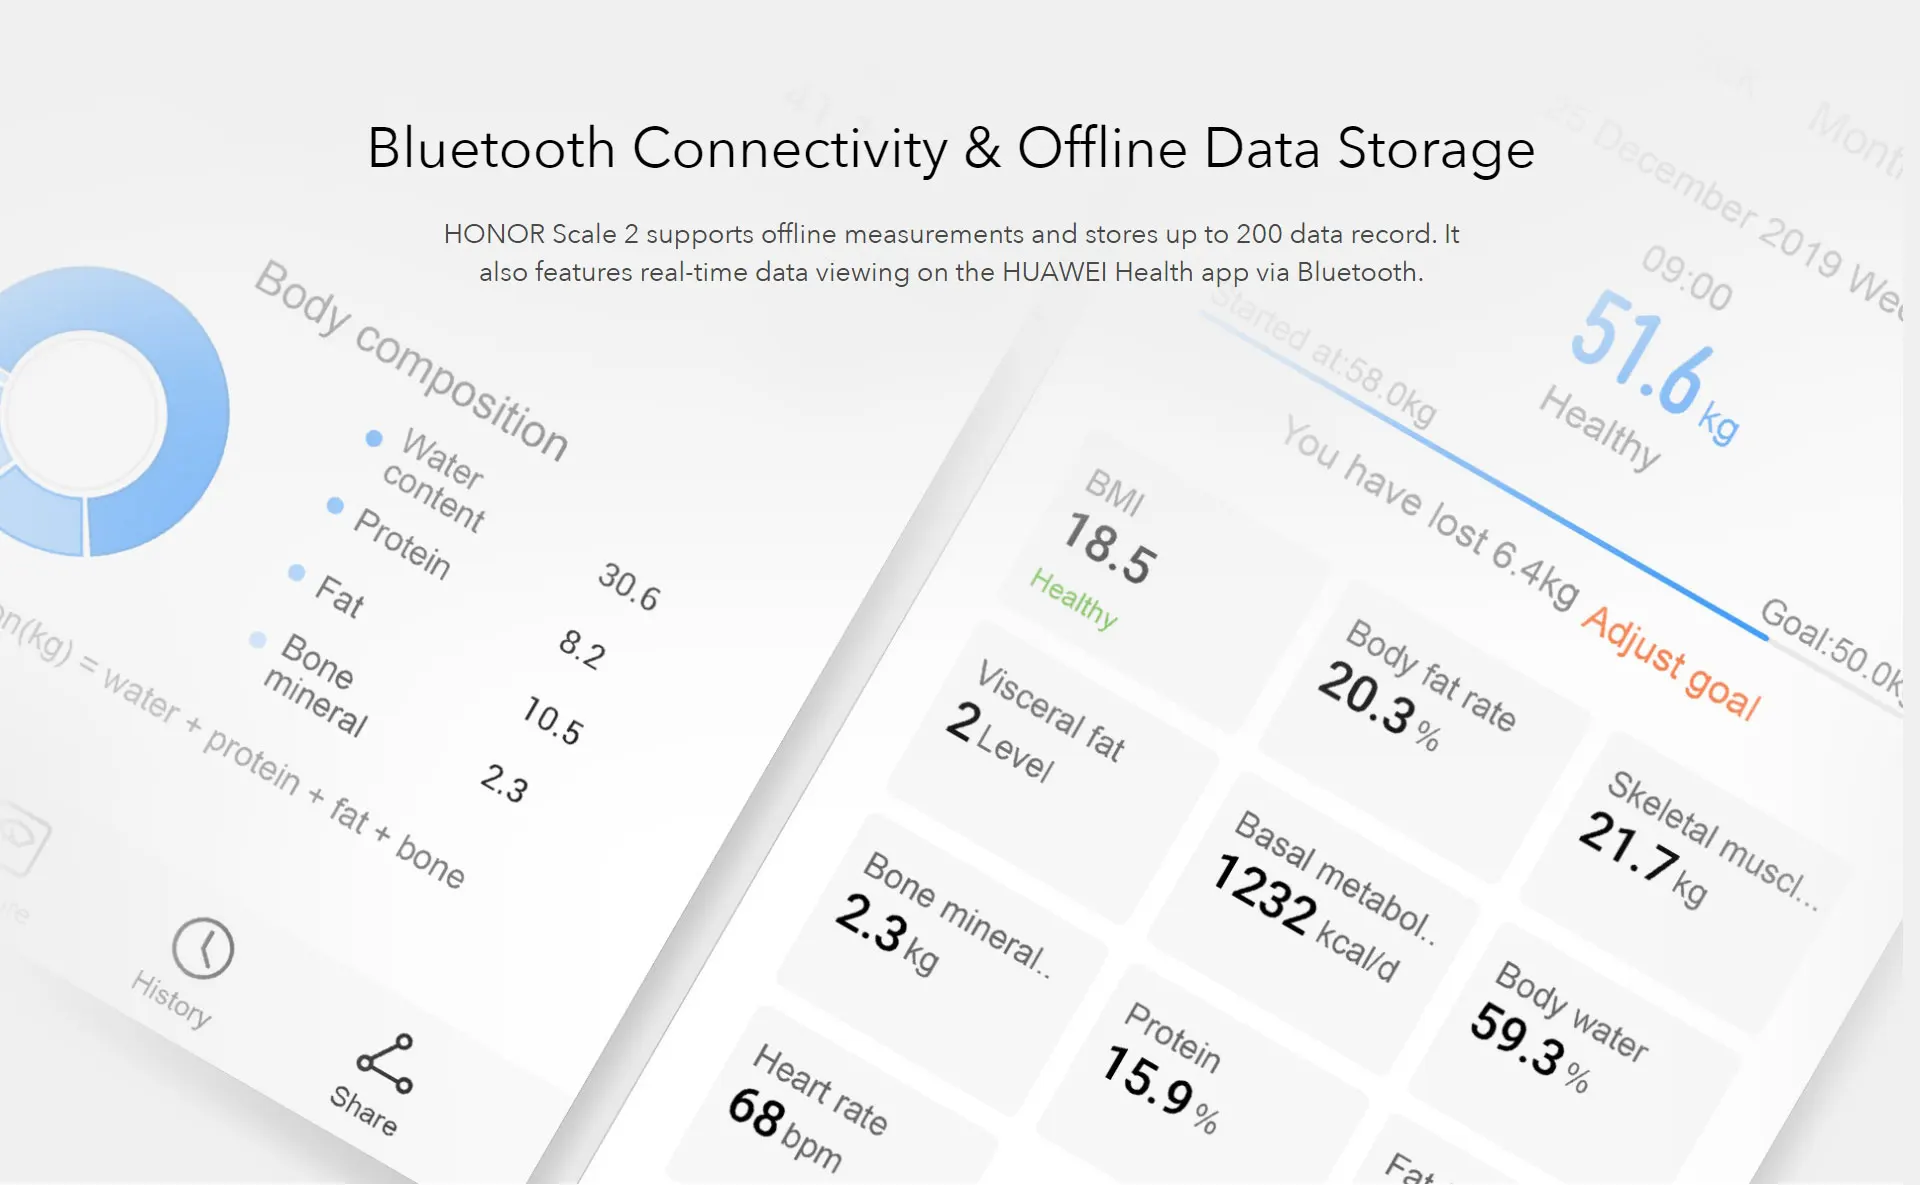Click the faded icon at bottom-left edge
This screenshot has height=1185, width=1920.
20,838
